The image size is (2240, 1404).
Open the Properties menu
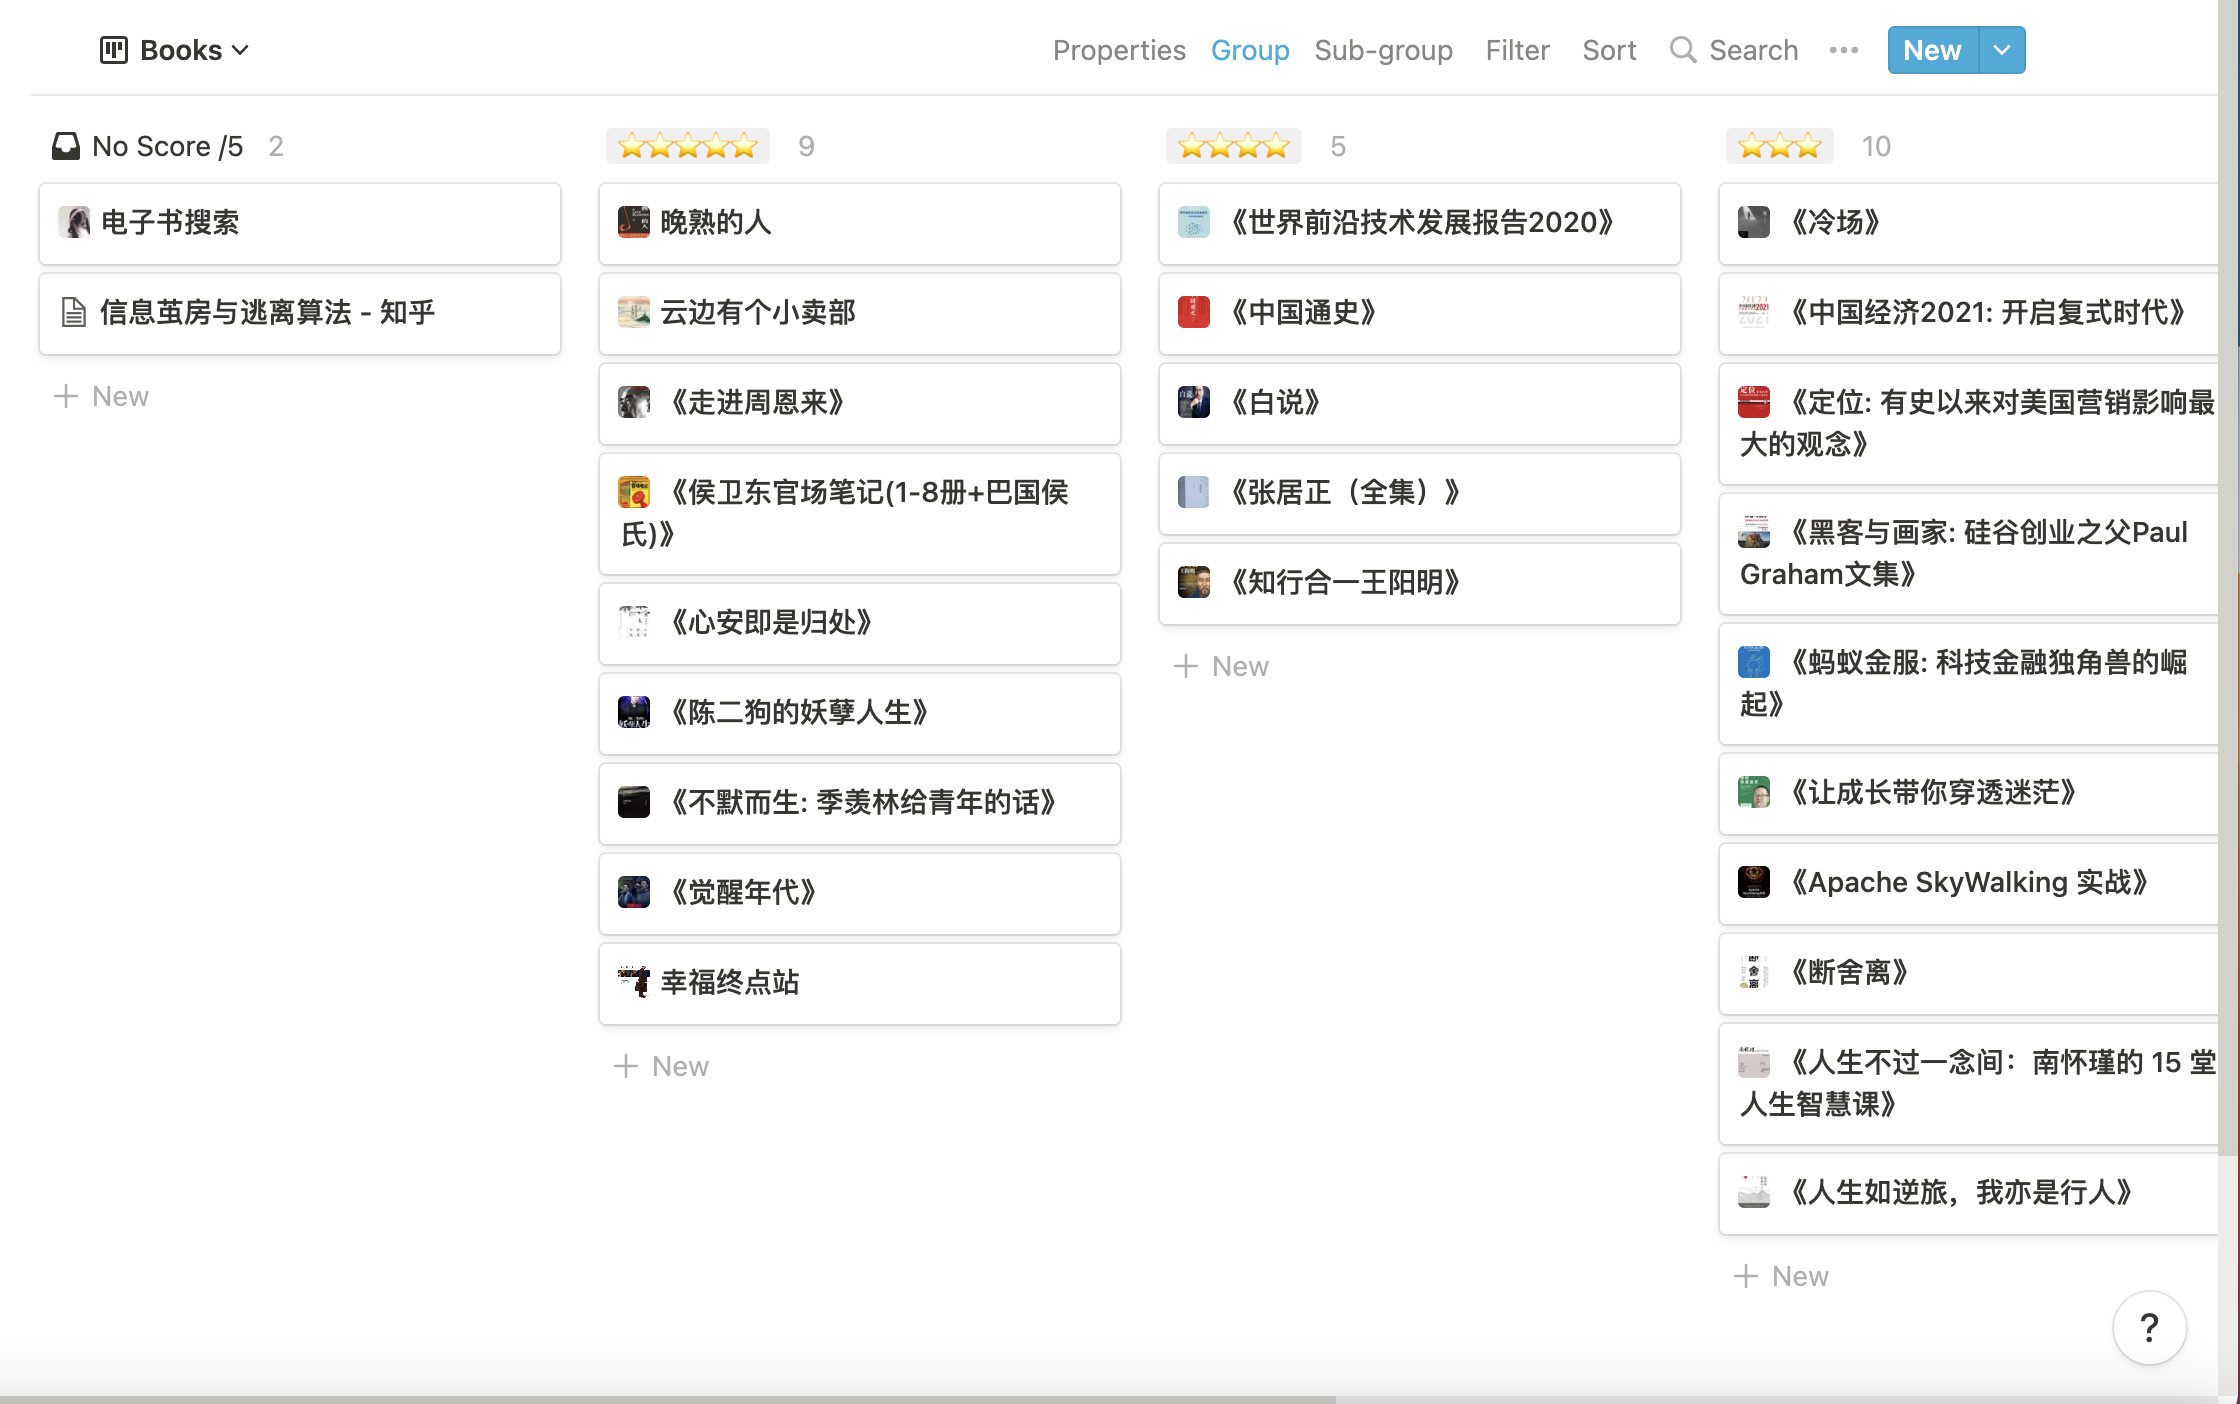click(1119, 49)
